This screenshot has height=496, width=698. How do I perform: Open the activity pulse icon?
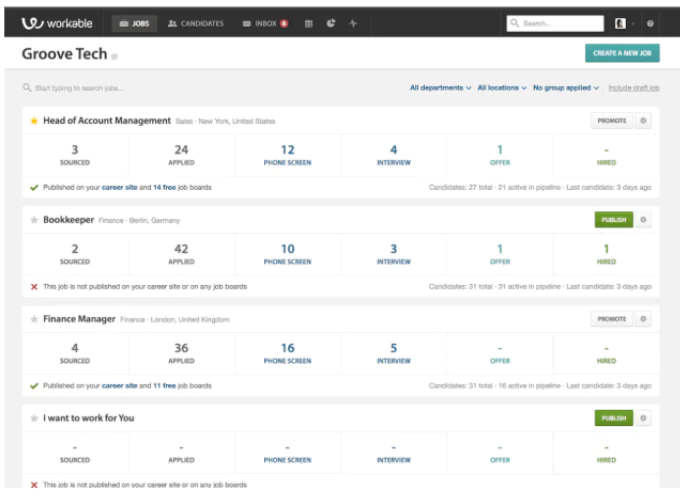click(x=353, y=23)
